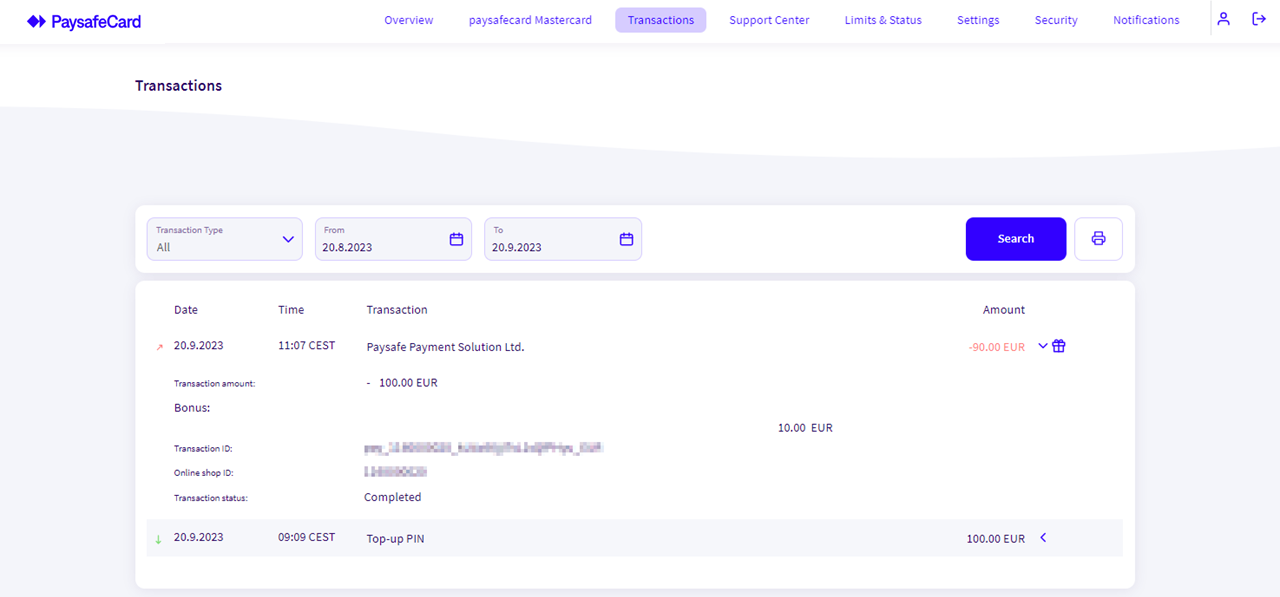Click the 11:07 CEST time

point(307,346)
